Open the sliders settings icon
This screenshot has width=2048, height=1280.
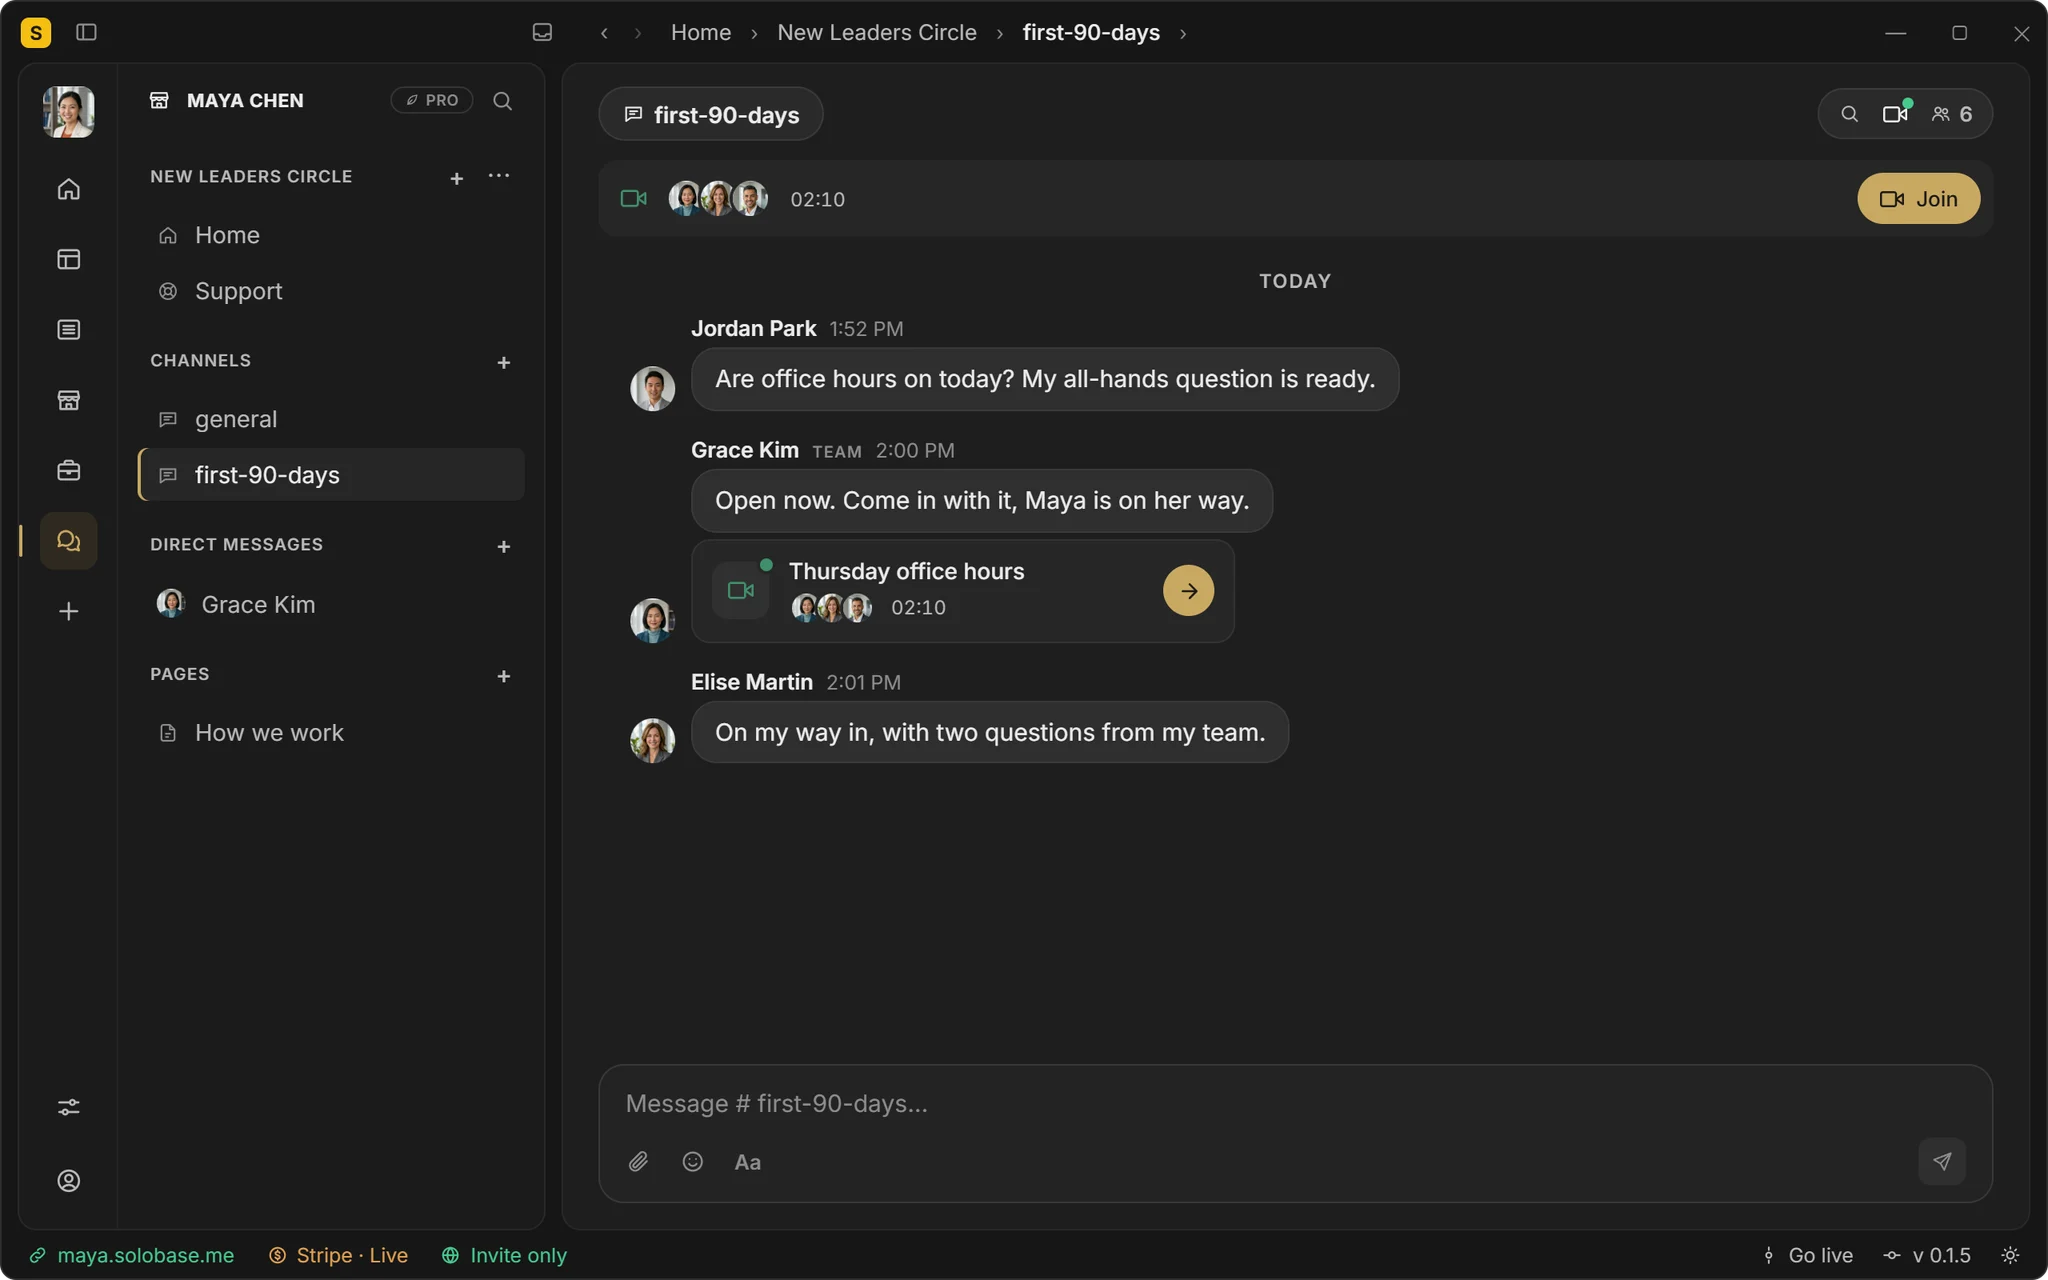click(69, 1107)
